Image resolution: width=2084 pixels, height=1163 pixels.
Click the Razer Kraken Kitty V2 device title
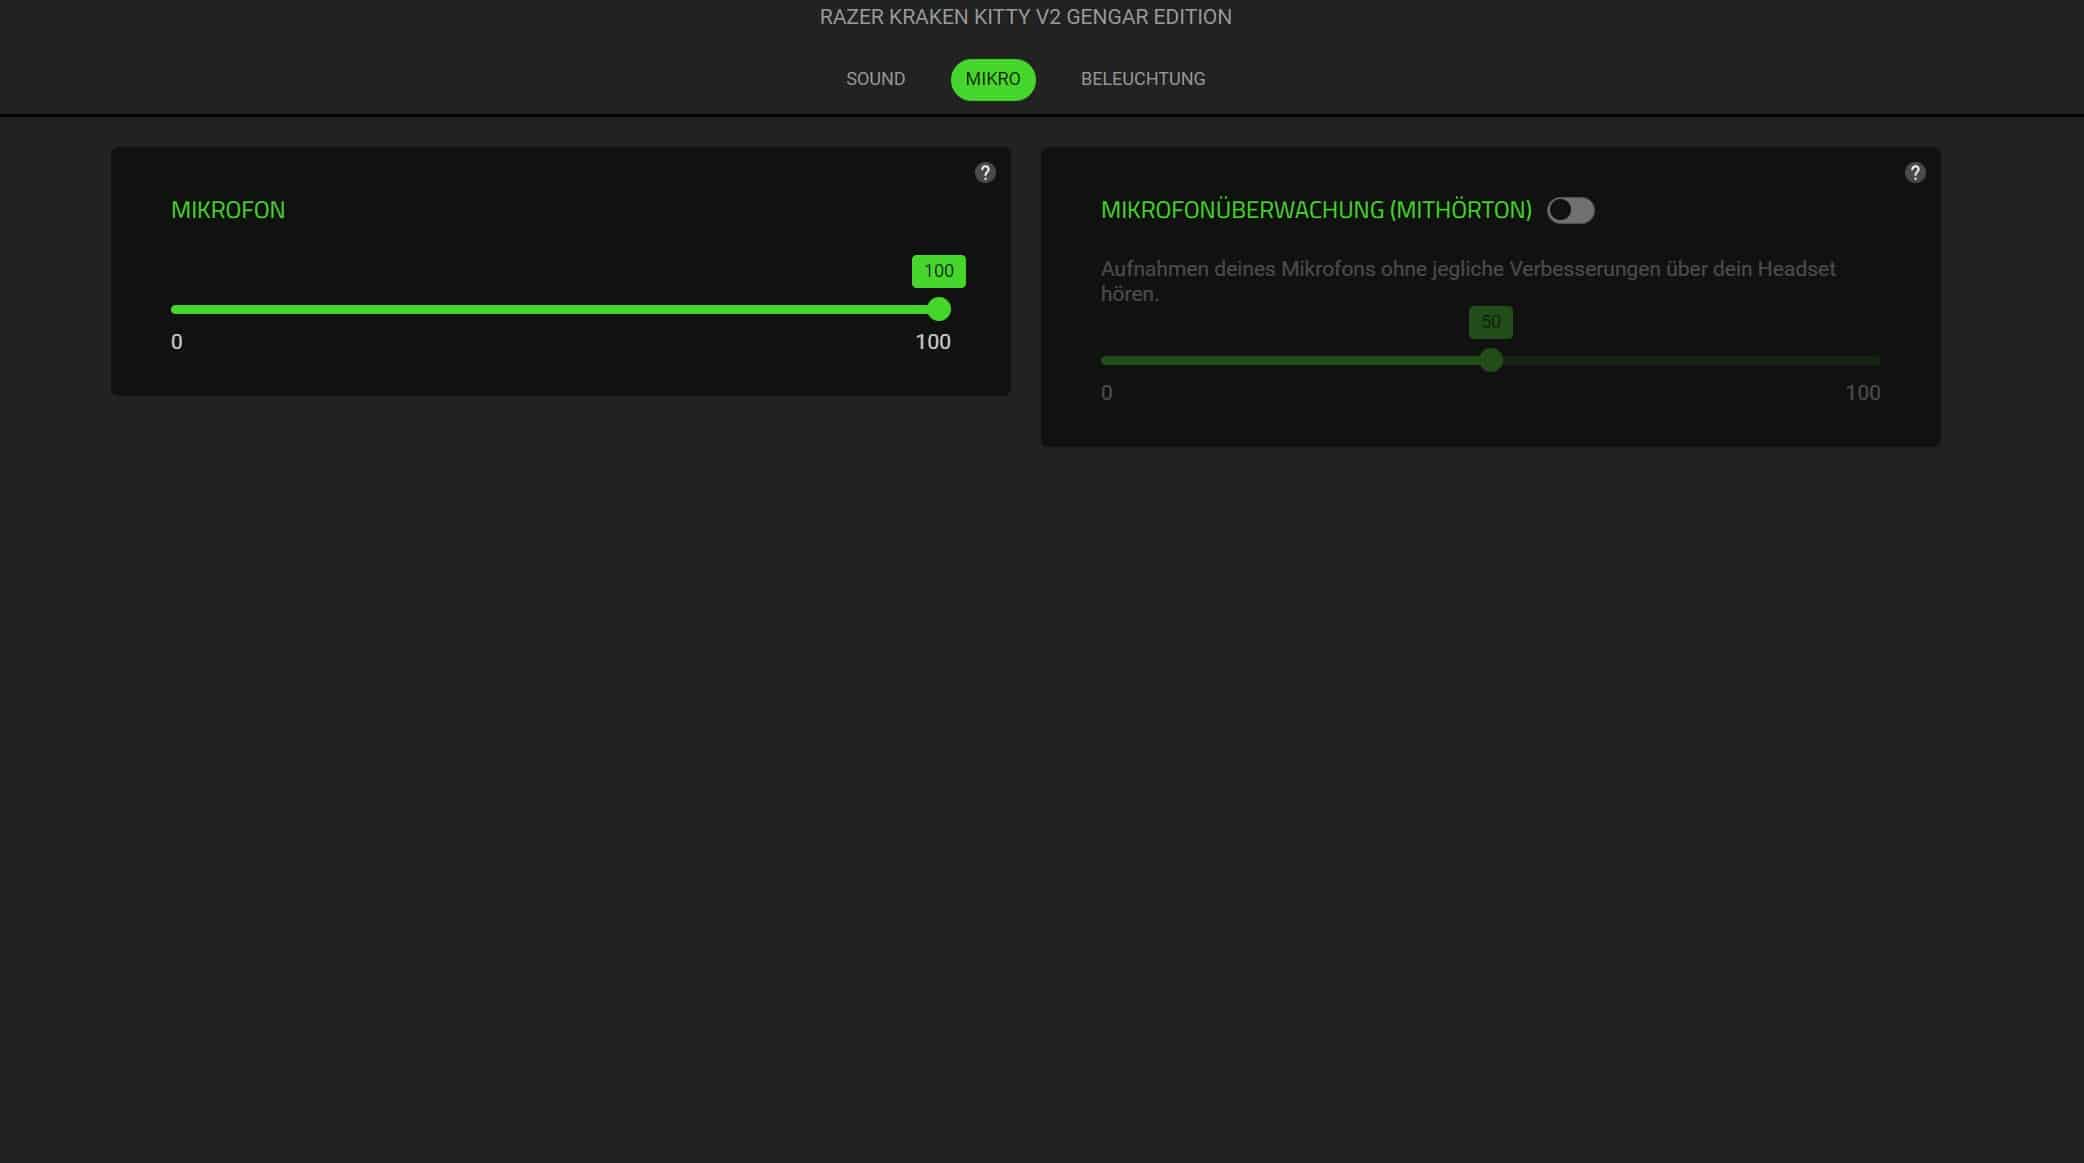point(1025,17)
